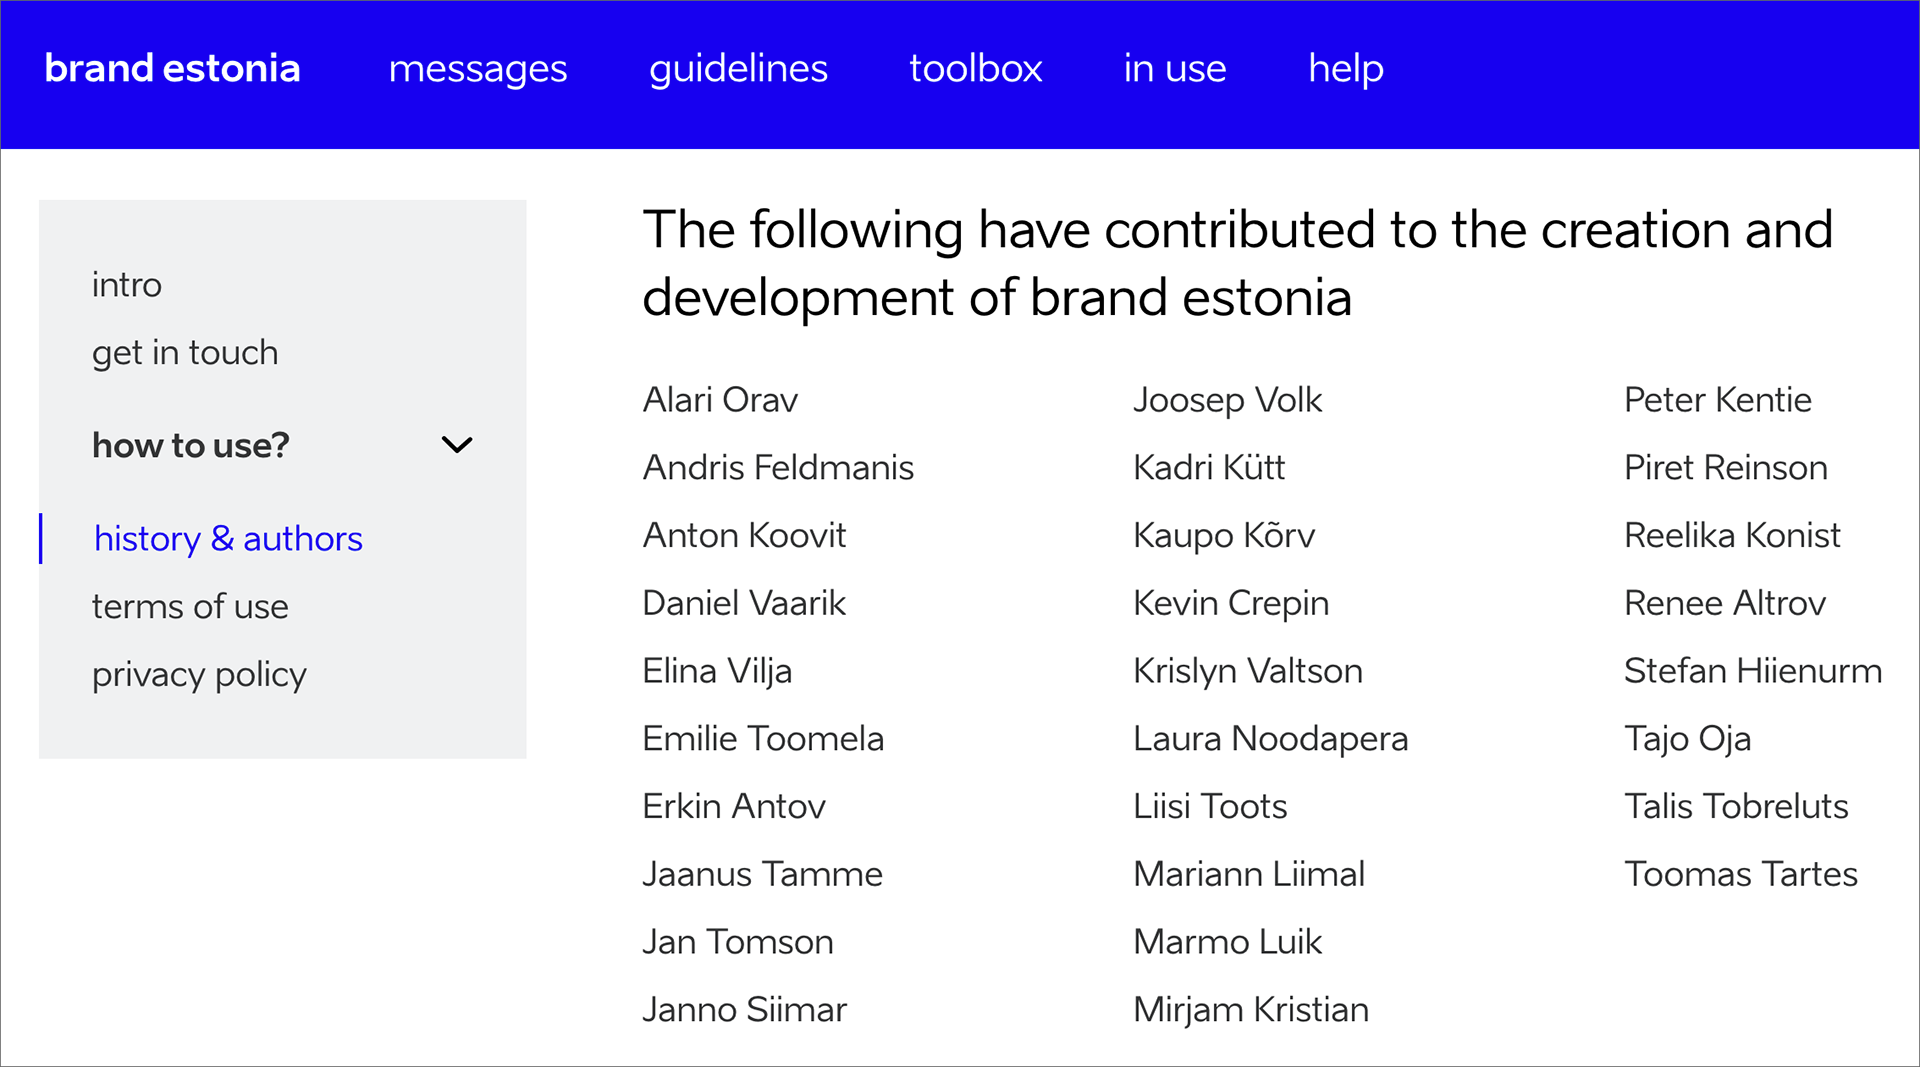
Task: Select intro in the sidebar
Action: 127,285
